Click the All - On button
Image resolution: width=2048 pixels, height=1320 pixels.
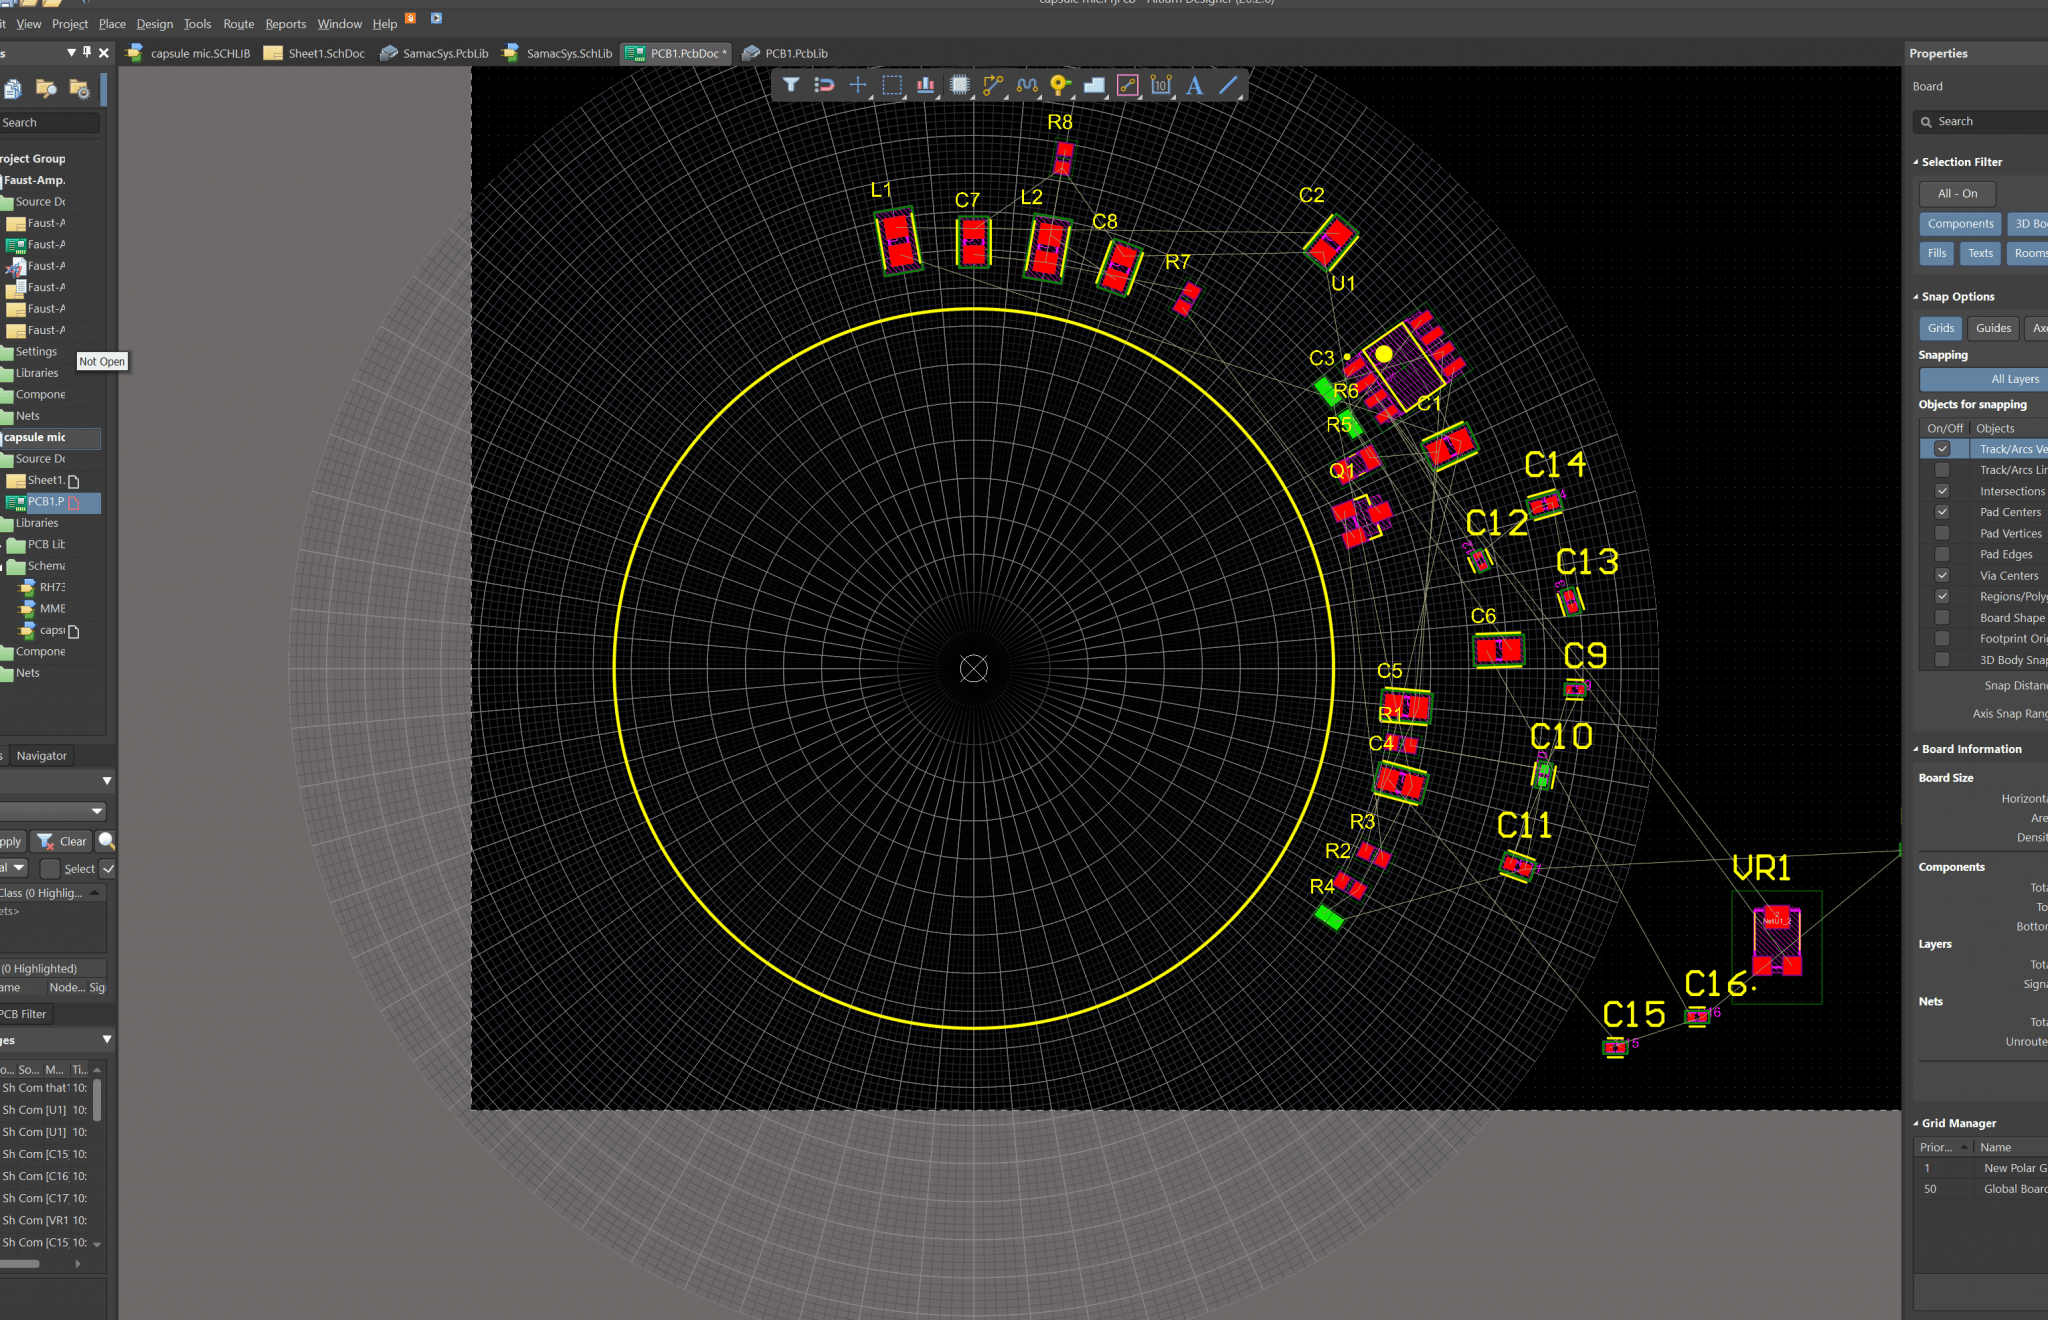tap(1957, 194)
